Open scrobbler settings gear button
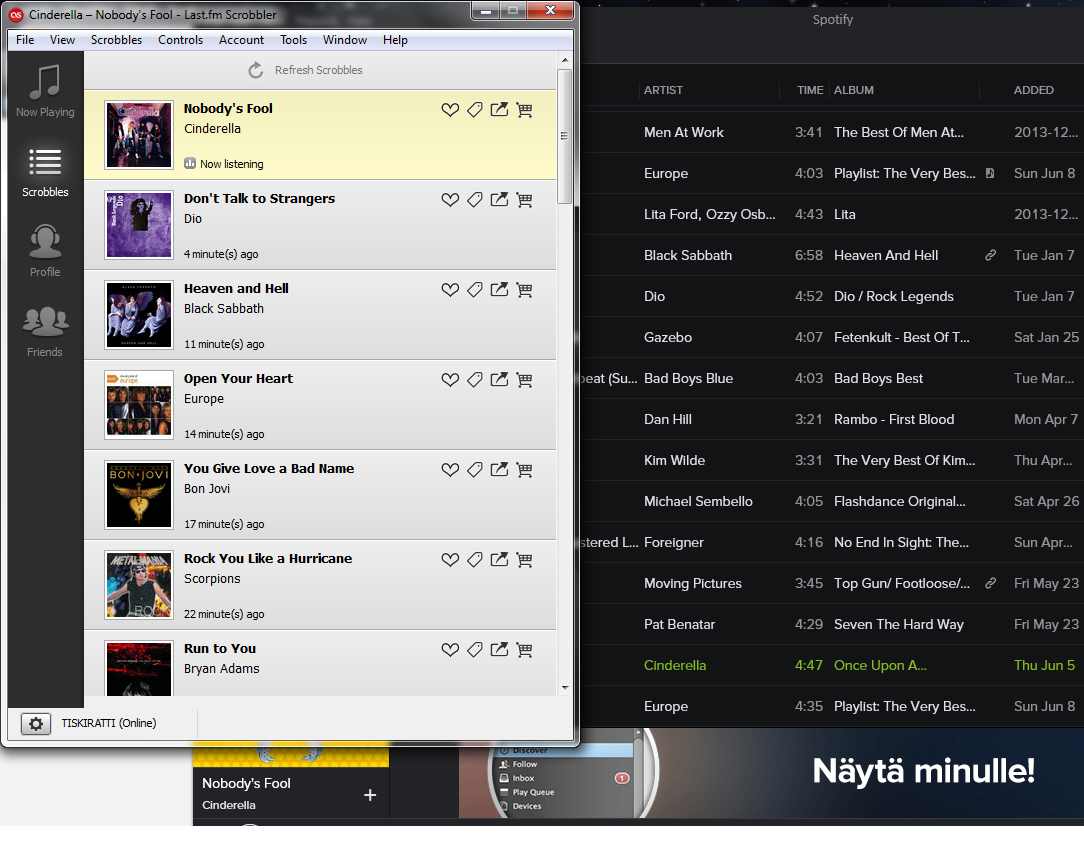 click(x=35, y=724)
